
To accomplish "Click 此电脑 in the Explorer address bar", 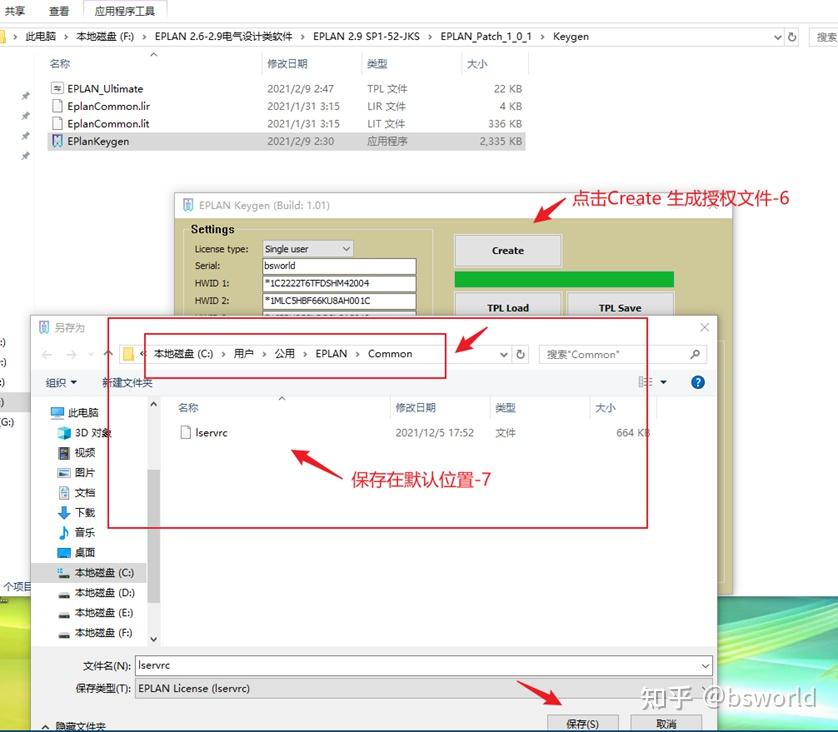I will [41, 36].
